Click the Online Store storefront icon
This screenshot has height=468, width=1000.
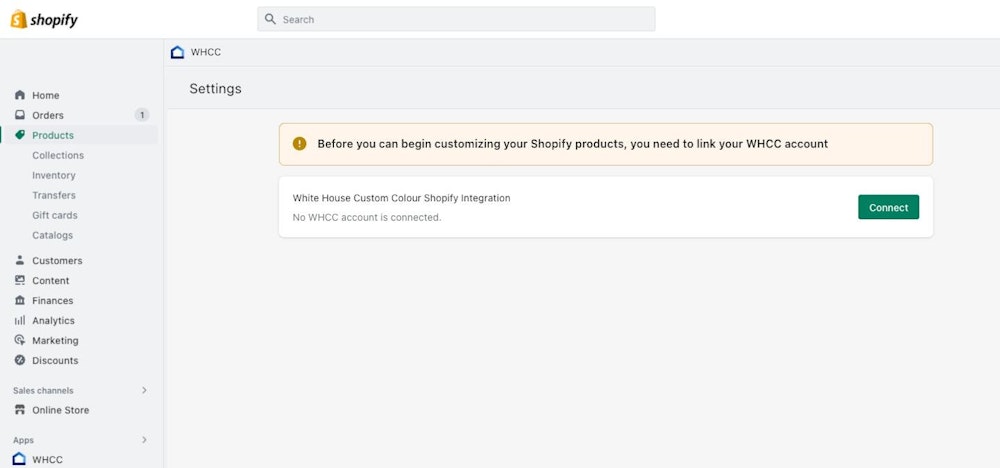click(x=20, y=410)
